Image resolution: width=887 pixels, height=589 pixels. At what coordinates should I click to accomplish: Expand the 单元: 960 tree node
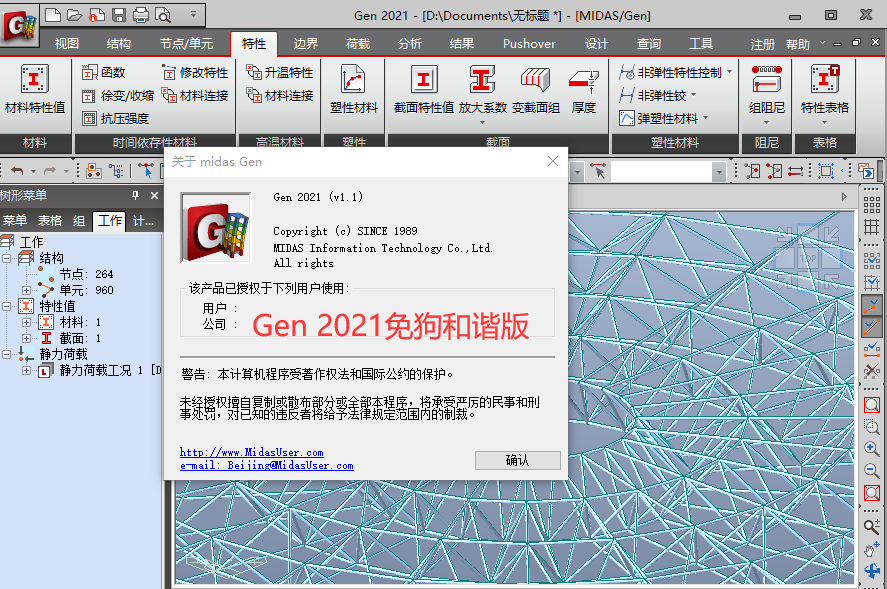point(27,290)
